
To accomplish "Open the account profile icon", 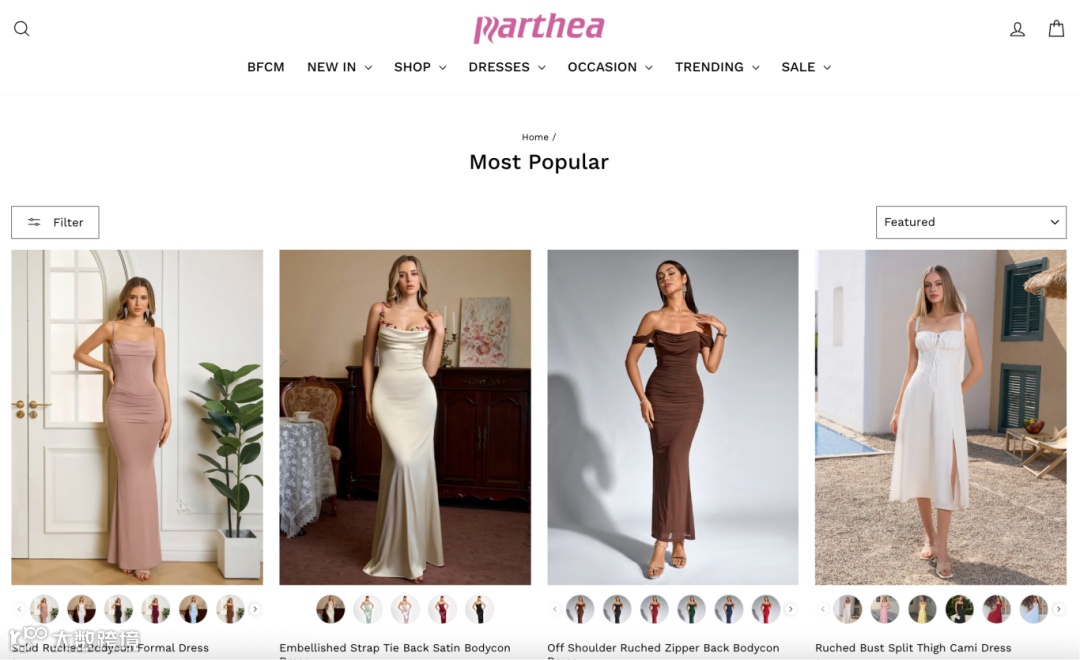I will [1017, 29].
